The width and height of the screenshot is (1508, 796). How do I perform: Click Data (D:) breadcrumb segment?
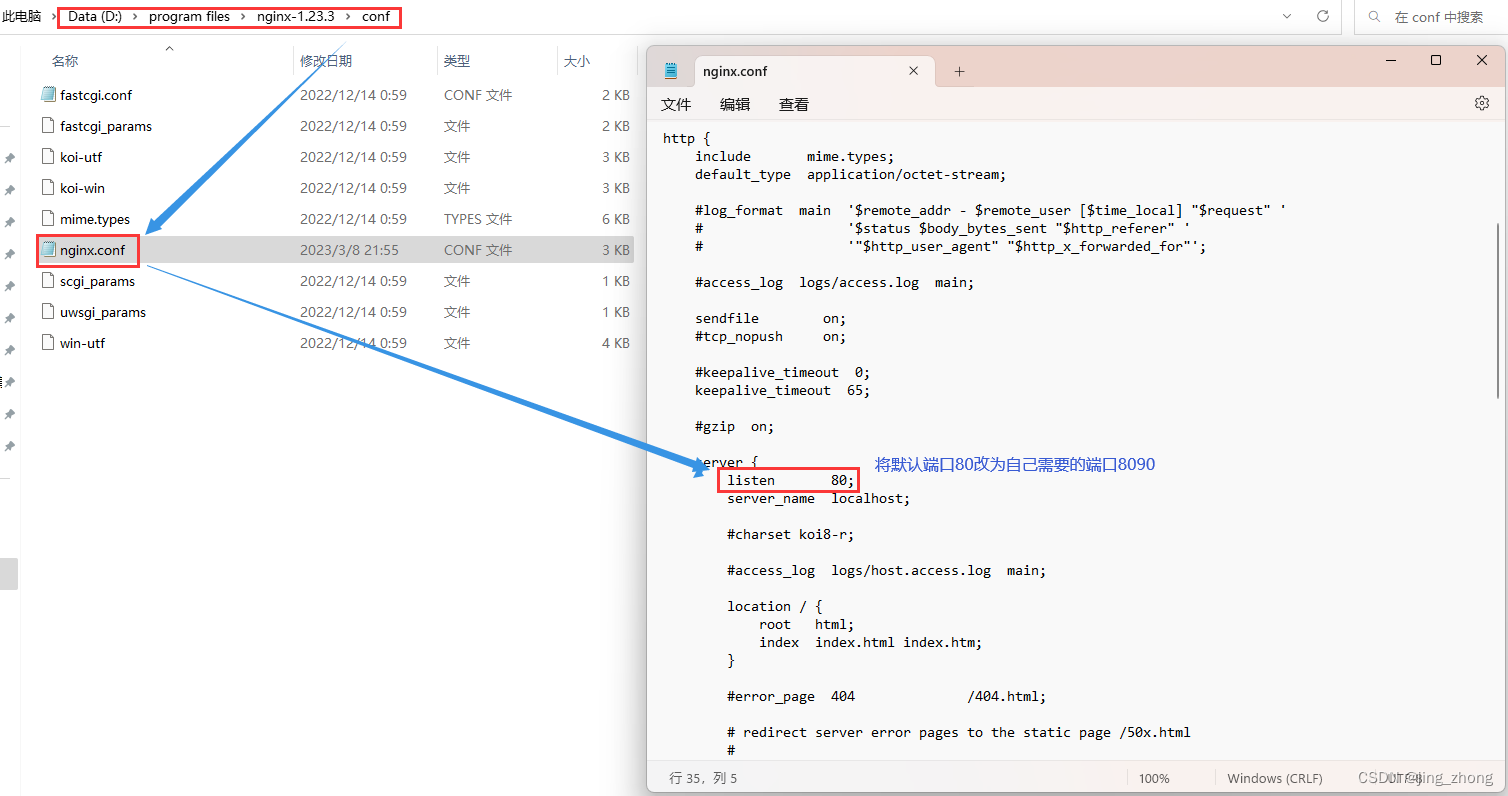coord(95,17)
